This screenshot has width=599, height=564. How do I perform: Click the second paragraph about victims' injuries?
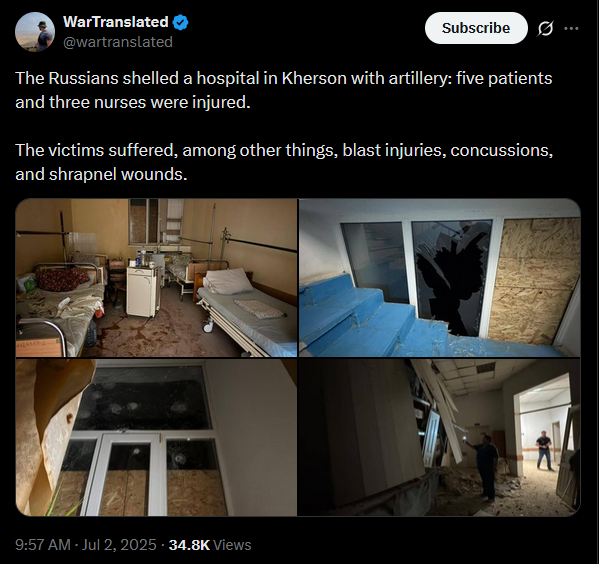tap(284, 162)
